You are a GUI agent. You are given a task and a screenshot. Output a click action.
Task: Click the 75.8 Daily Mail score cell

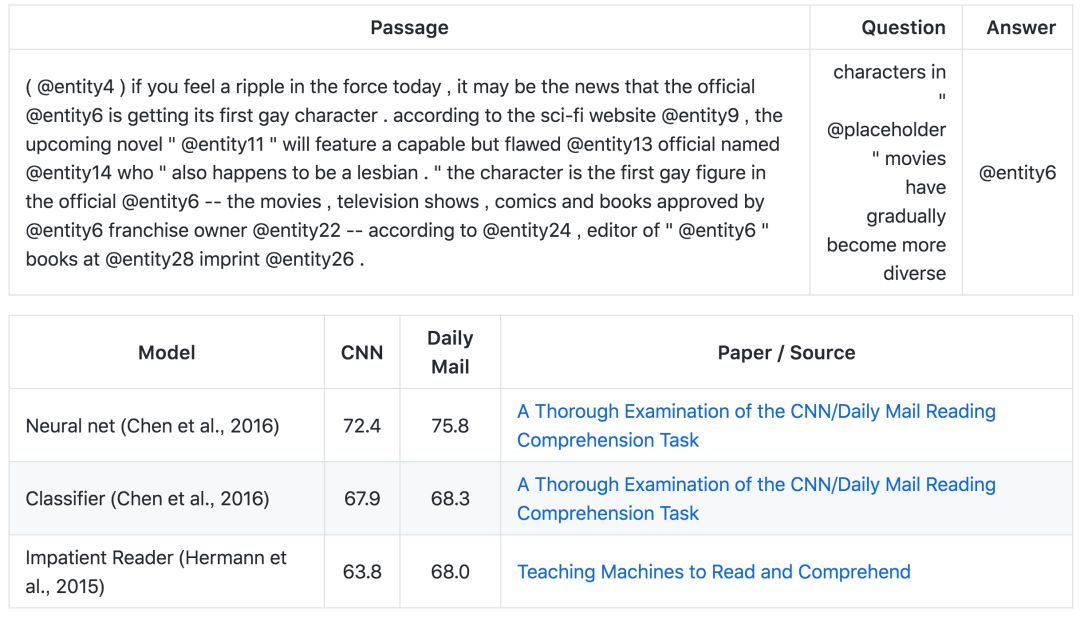[x=450, y=425]
